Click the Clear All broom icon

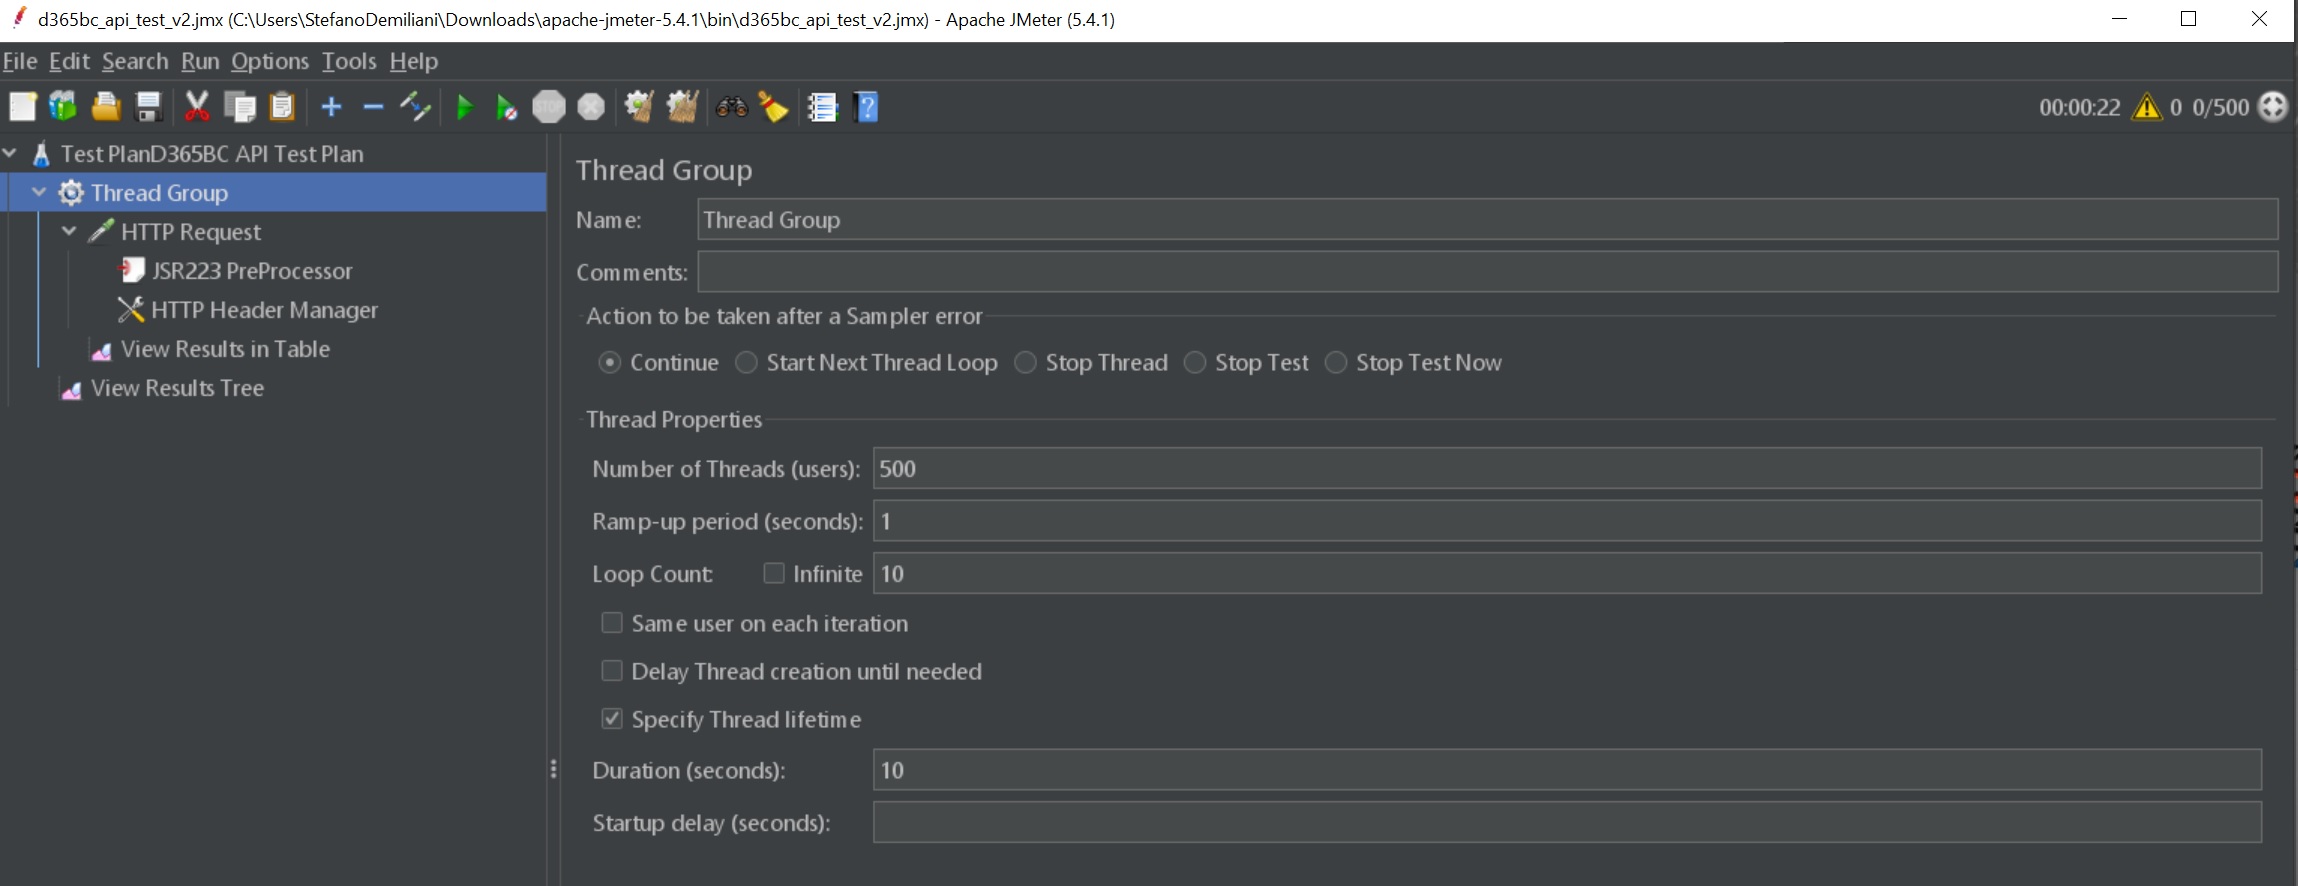click(x=682, y=107)
